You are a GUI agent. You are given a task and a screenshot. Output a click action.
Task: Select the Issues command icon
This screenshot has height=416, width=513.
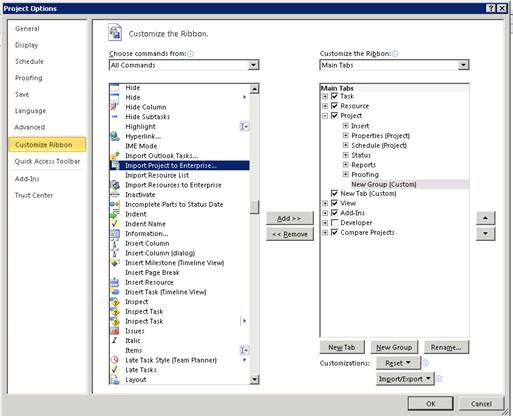115,331
